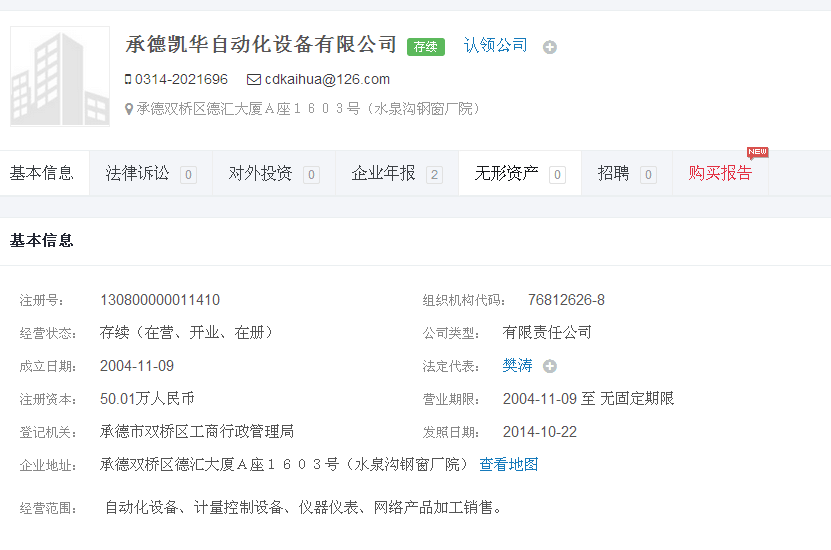The width and height of the screenshot is (831, 550).
Task: Open the 招聘 tab
Action: tap(613, 173)
